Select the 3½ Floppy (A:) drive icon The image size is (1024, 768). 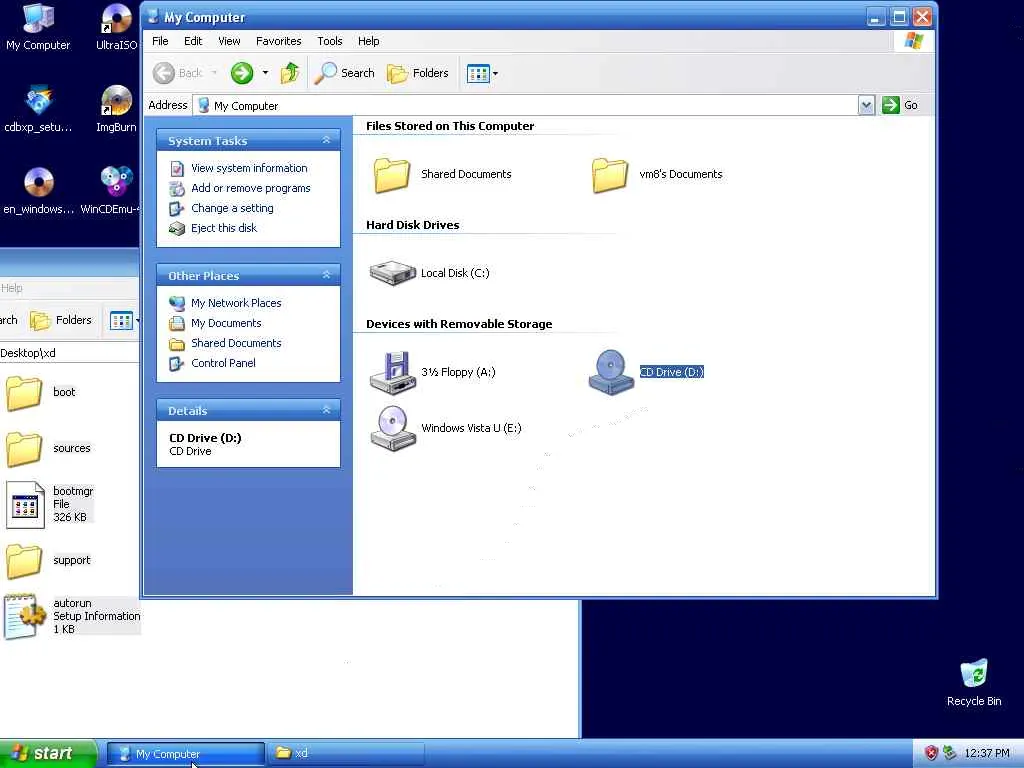coord(392,372)
